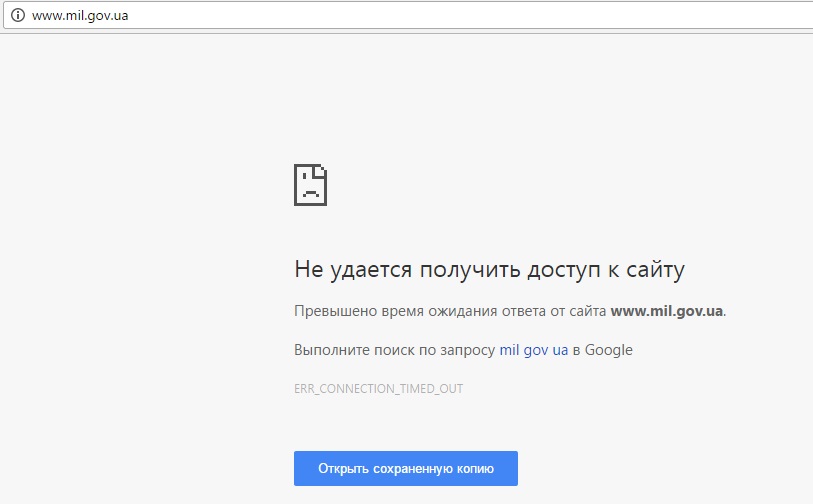Click the sad page error icon
Image resolution: width=813 pixels, height=504 pixels.
pyautogui.click(x=310, y=185)
